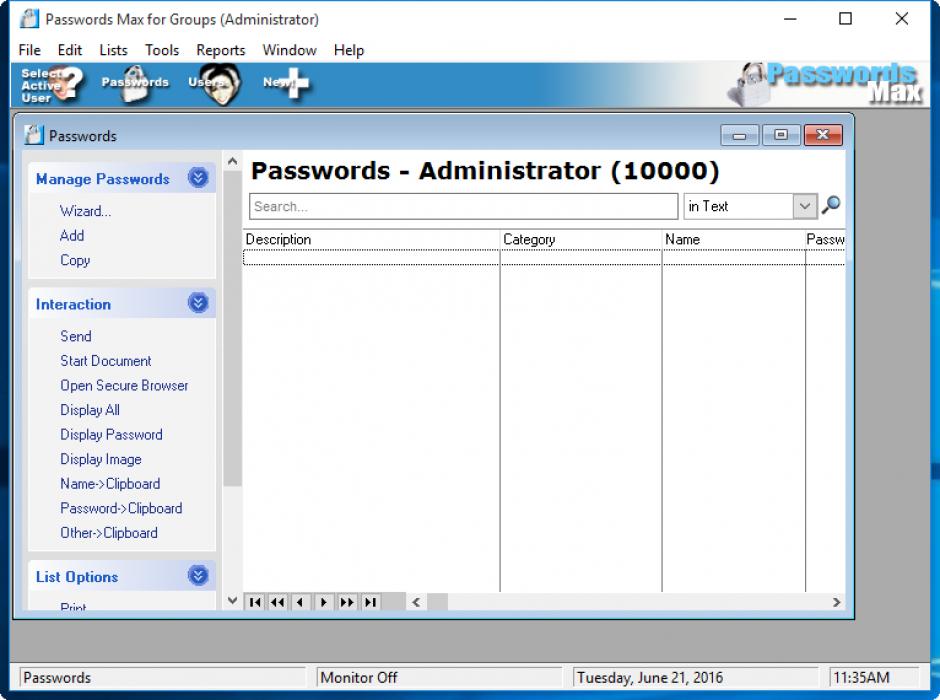Click the list horizontal scroll right arrow
940x700 pixels.
click(x=836, y=602)
